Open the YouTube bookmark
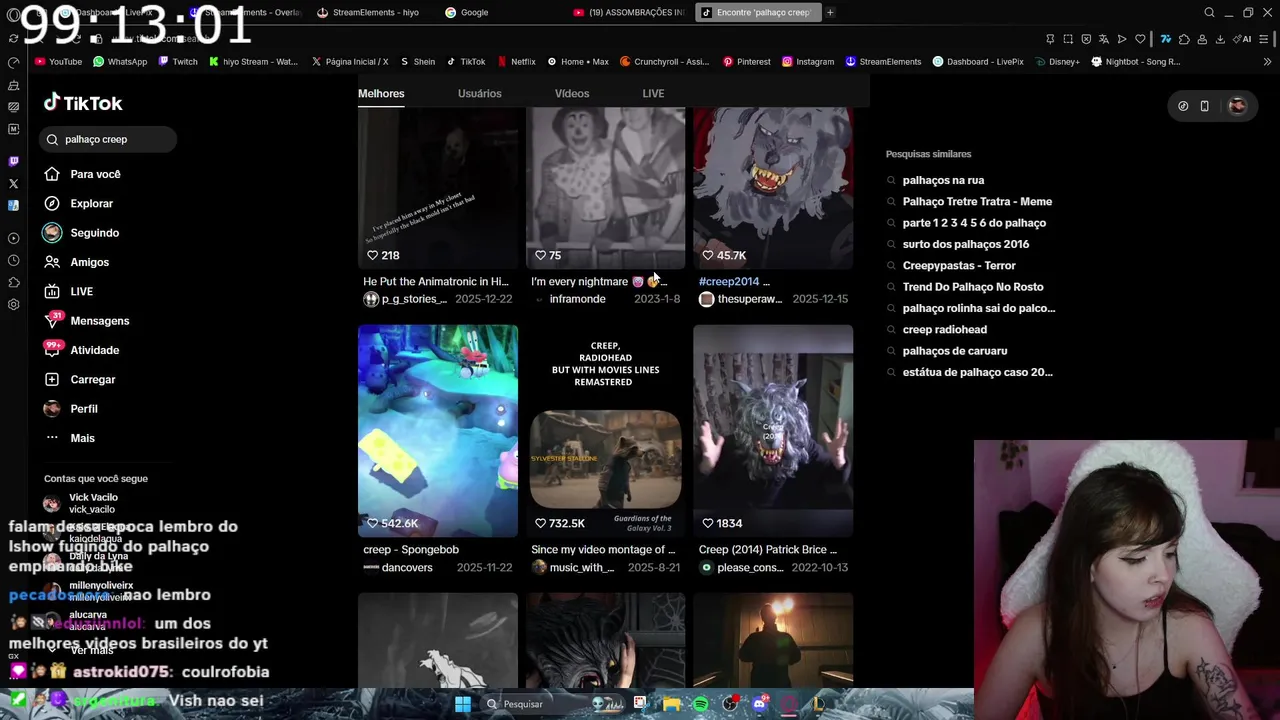The width and height of the screenshot is (1280, 720). click(58, 61)
